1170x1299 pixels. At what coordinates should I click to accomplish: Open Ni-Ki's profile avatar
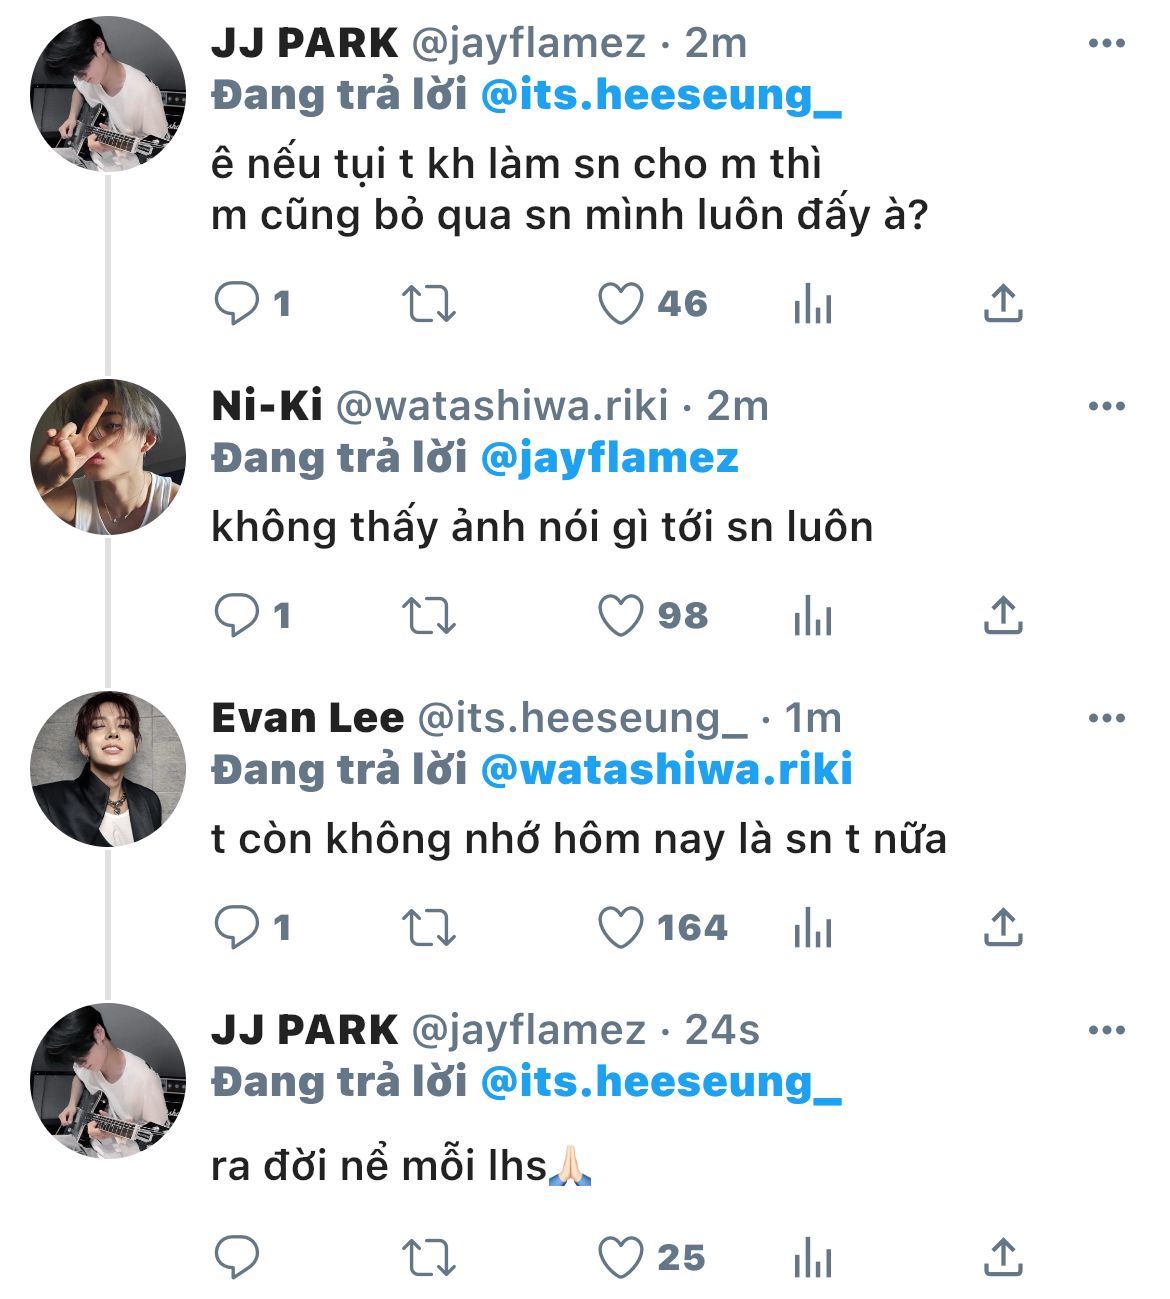(x=108, y=457)
